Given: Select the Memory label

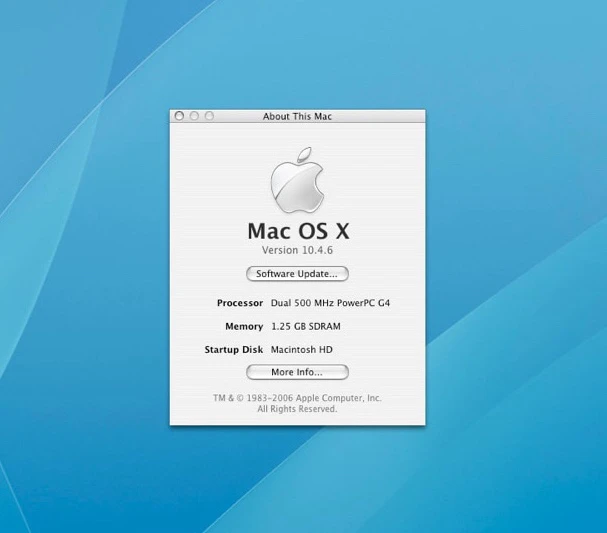Looking at the screenshot, I should click(x=244, y=326).
